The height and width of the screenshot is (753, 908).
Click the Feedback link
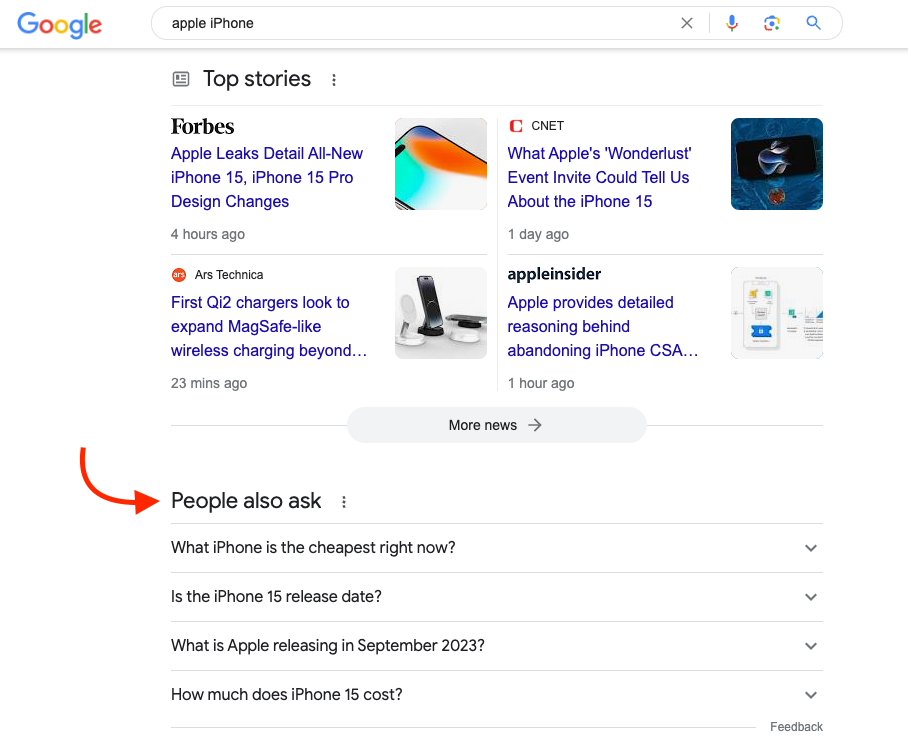click(796, 727)
